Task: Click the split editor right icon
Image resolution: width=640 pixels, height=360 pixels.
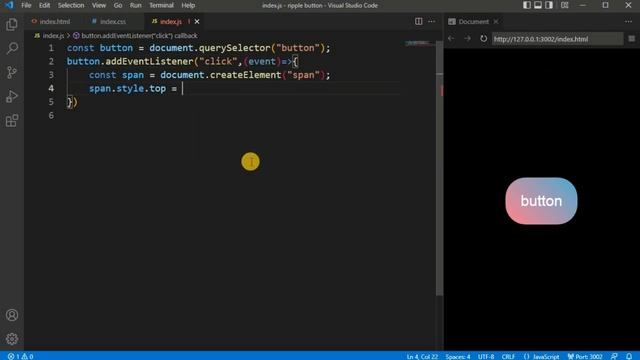Action: click(x=418, y=21)
